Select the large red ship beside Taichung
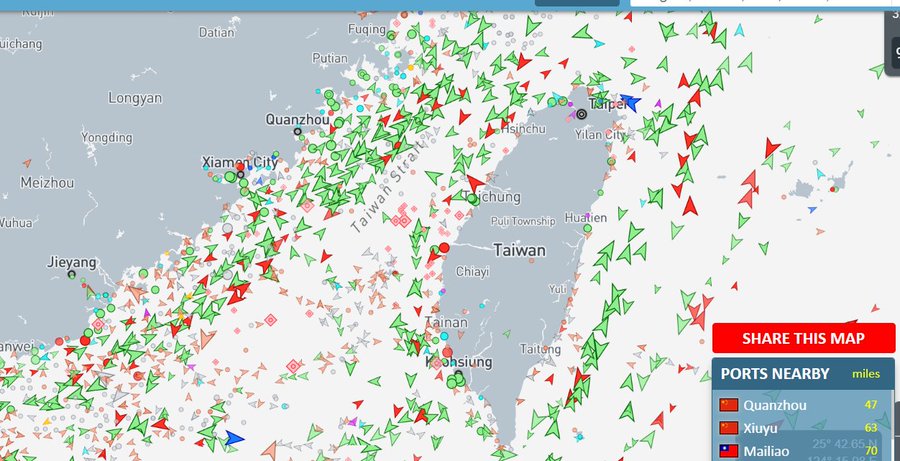Image resolution: width=900 pixels, height=461 pixels. click(475, 183)
